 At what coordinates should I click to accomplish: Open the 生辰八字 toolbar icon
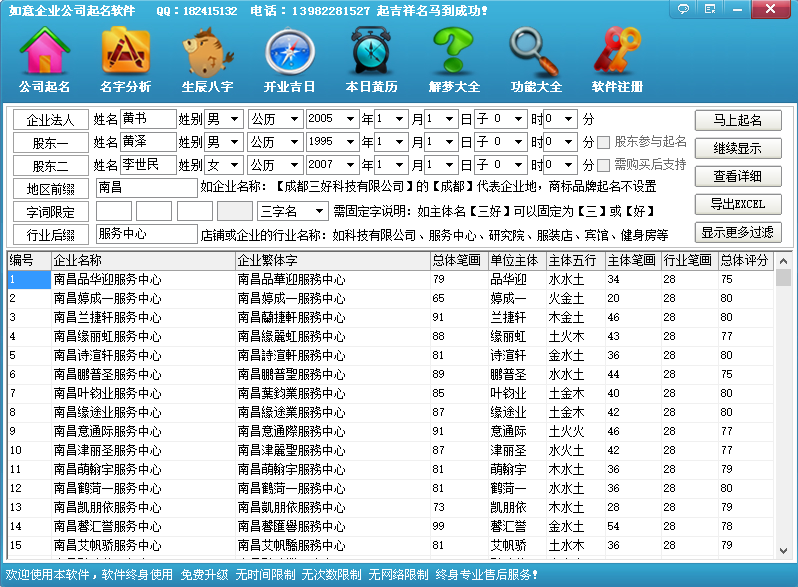[207, 59]
